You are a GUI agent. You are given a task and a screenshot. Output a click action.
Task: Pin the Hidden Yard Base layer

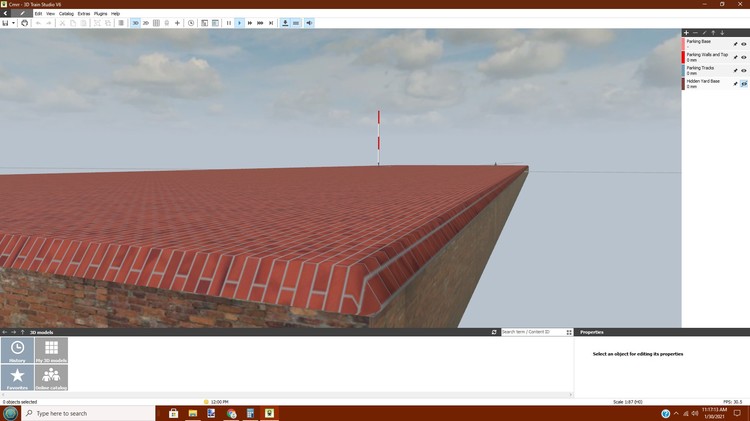pos(736,84)
